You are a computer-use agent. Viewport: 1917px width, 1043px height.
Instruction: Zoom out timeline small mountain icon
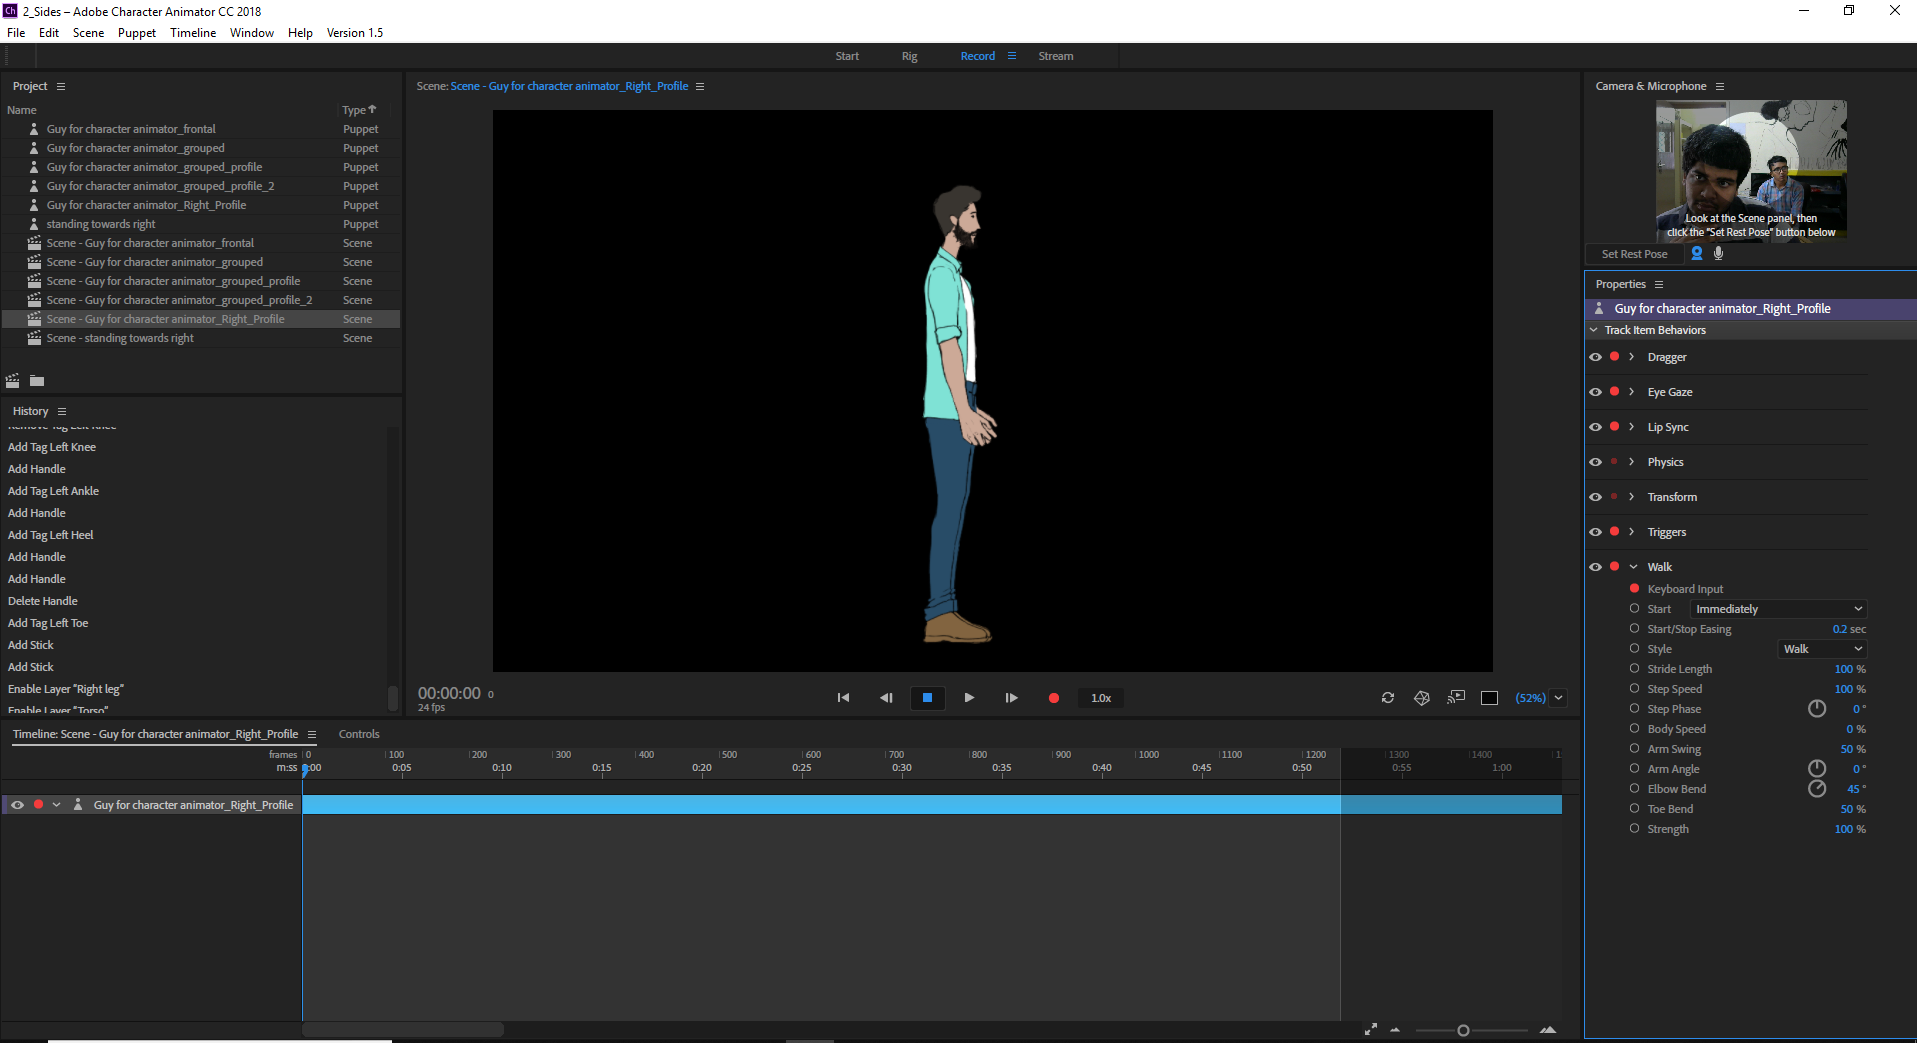coord(1395,1030)
